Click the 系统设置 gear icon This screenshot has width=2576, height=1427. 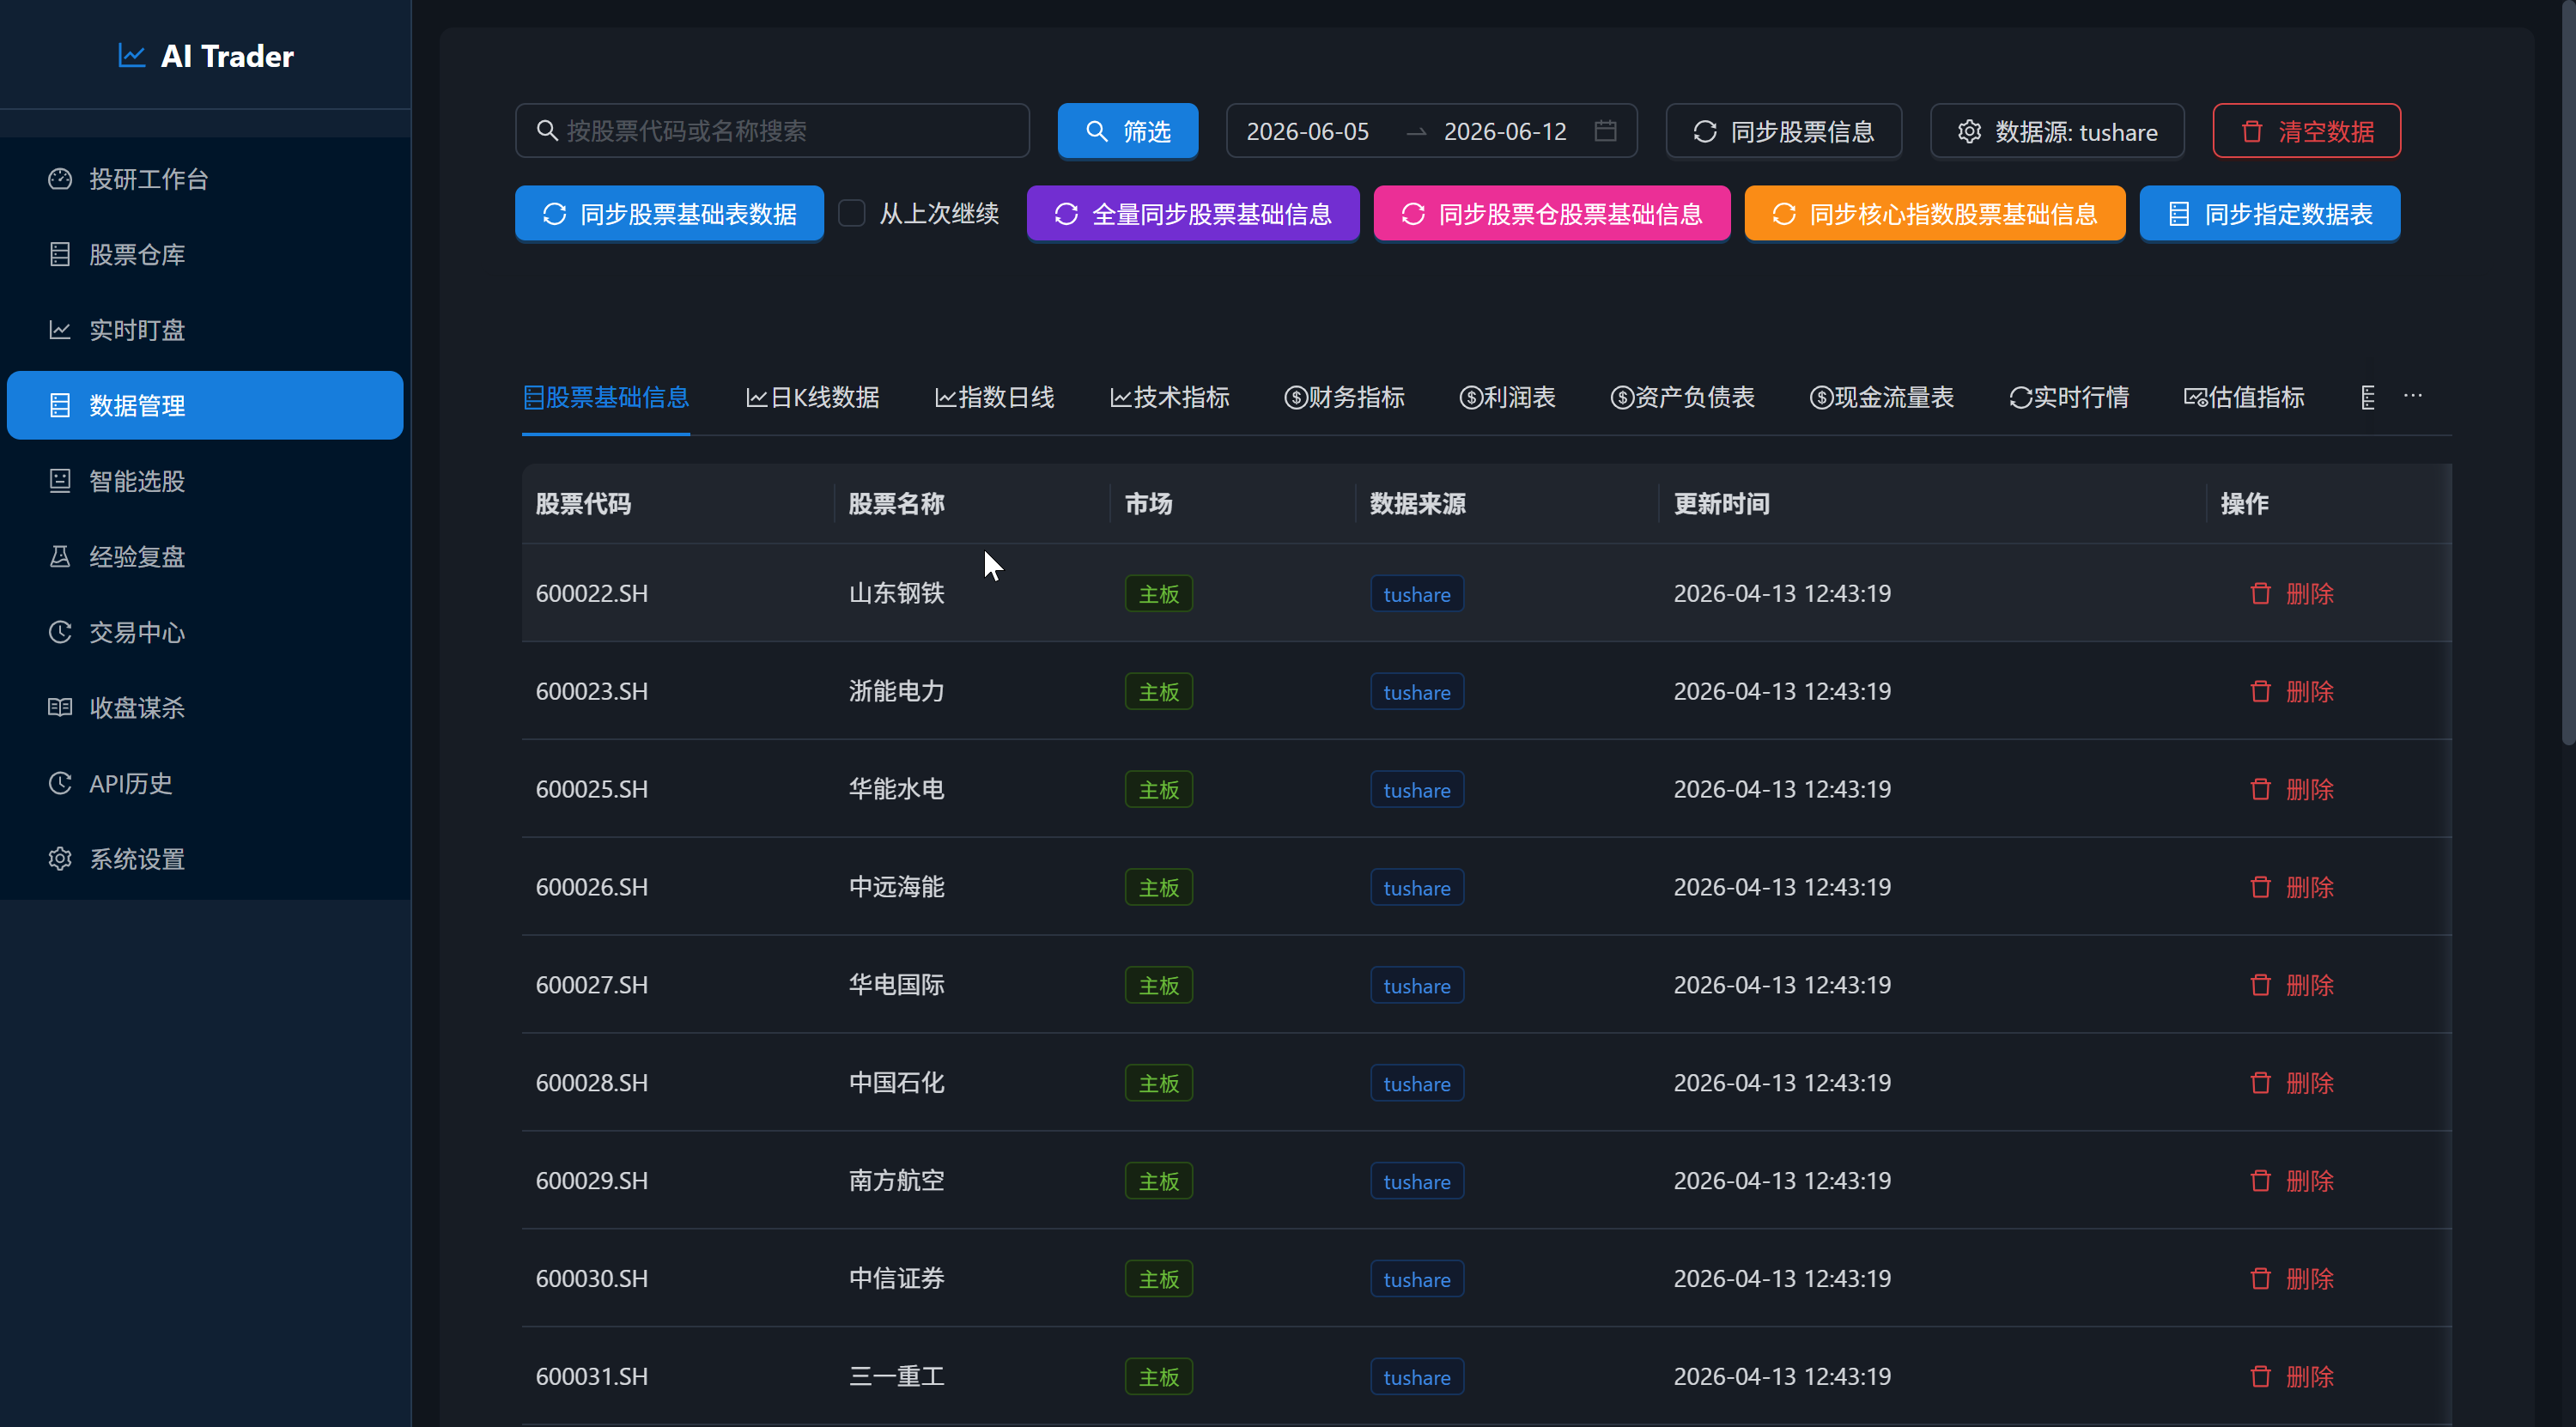click(x=60, y=858)
